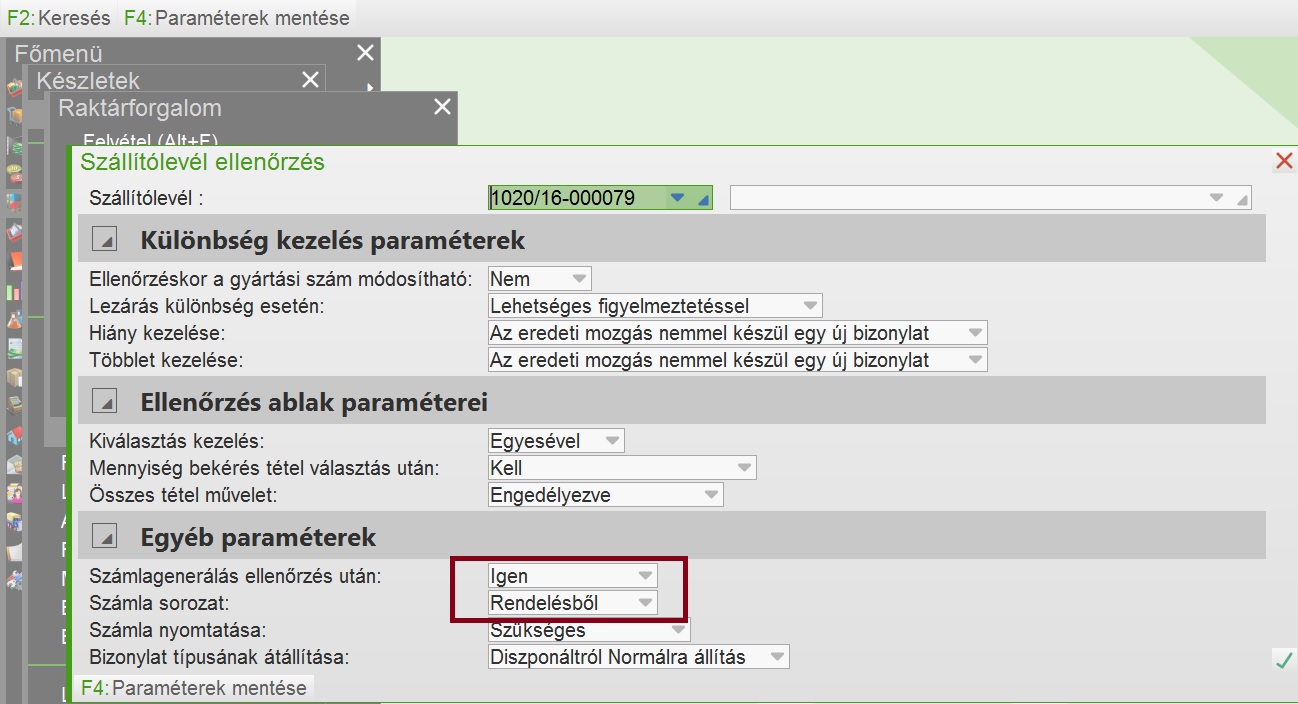1298x704 pixels.
Task: Click the envelope icon in sidebar
Action: tap(14, 464)
